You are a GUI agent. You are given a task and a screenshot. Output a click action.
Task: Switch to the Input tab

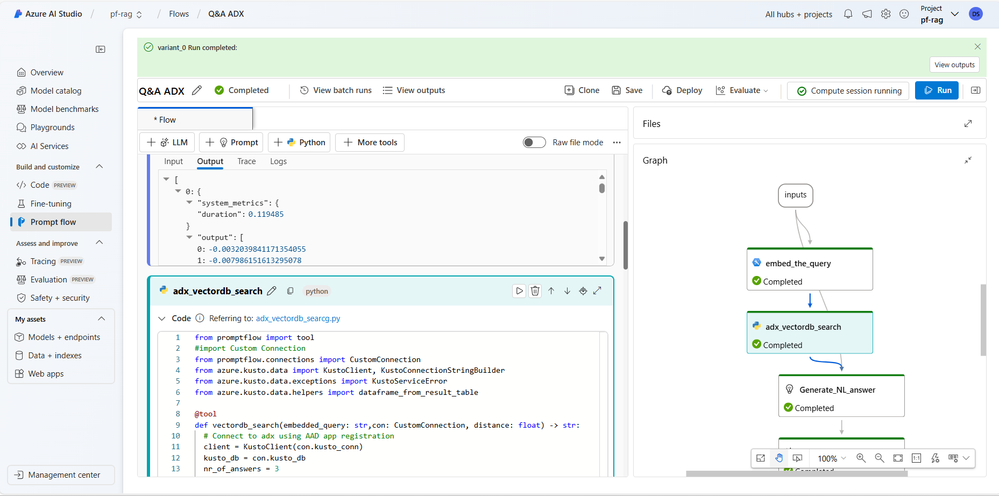click(173, 161)
